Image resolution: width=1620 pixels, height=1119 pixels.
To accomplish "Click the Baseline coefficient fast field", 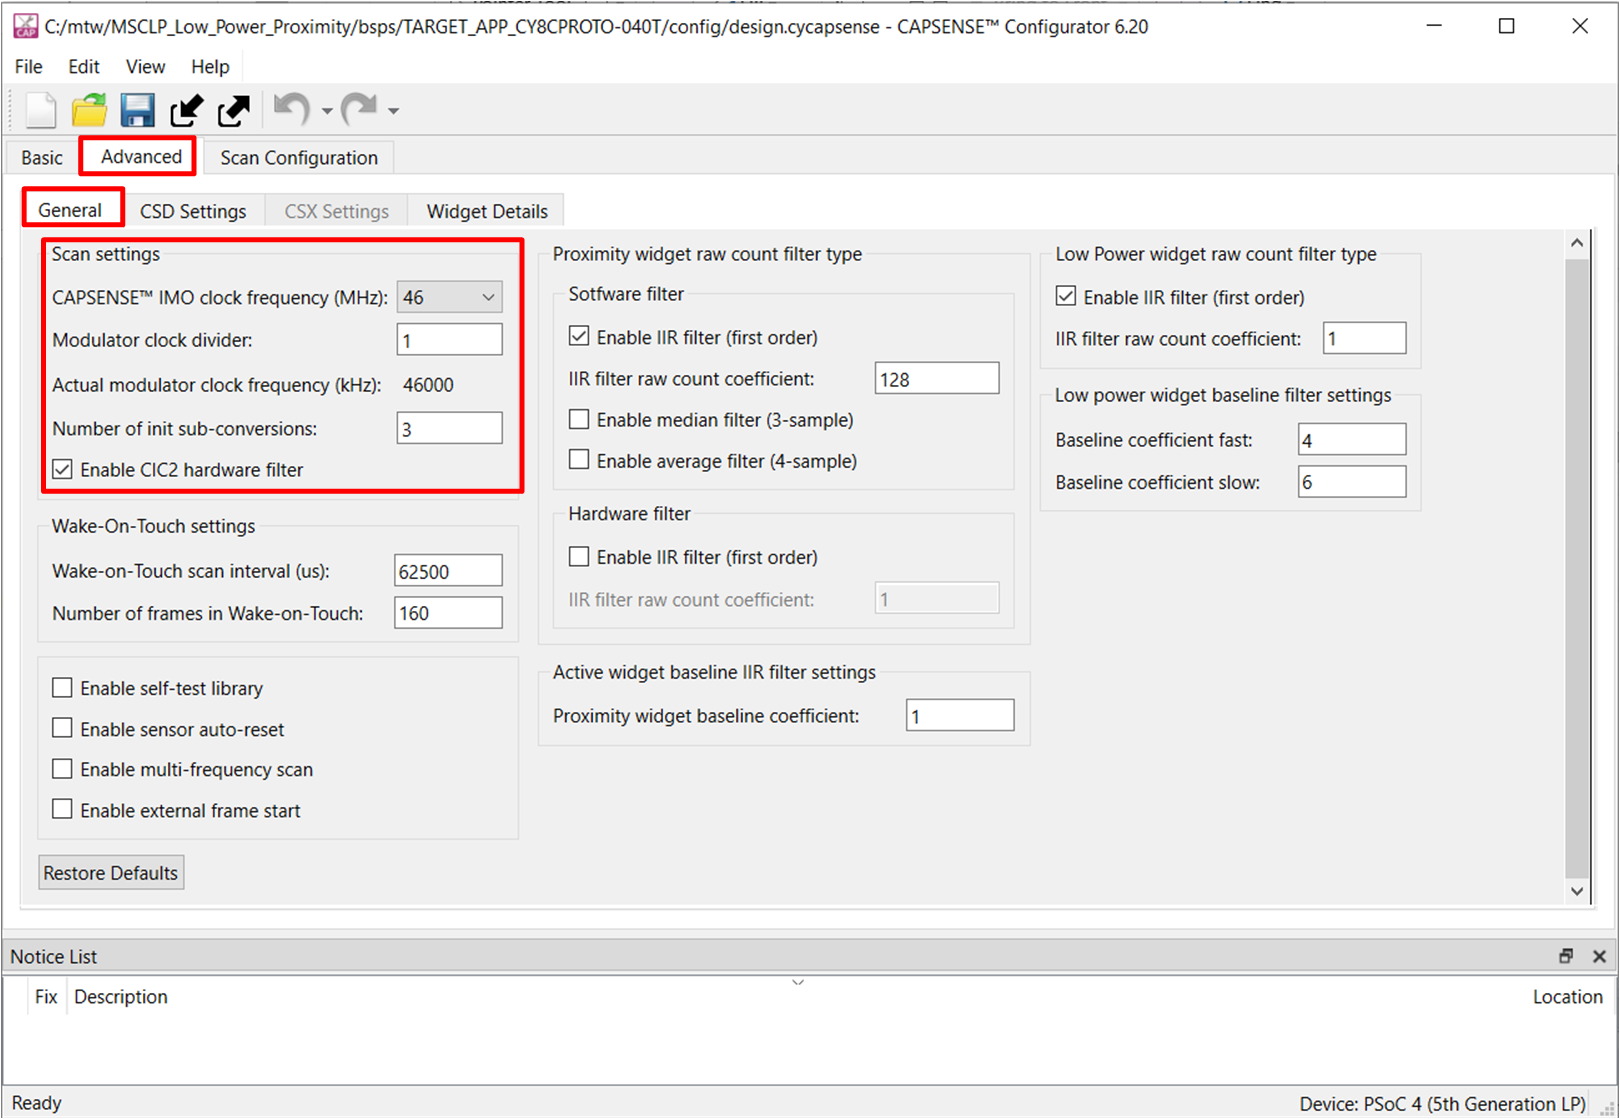I will coord(1352,439).
